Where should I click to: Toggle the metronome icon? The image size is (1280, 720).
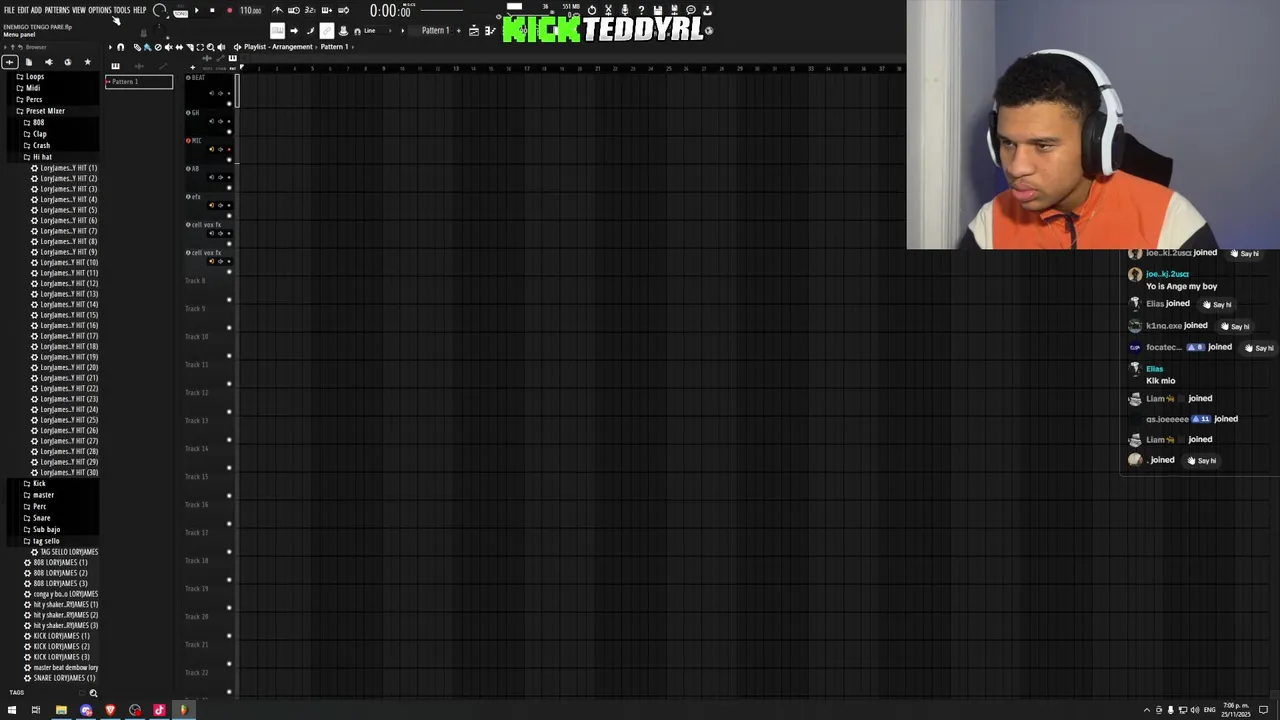278,10
